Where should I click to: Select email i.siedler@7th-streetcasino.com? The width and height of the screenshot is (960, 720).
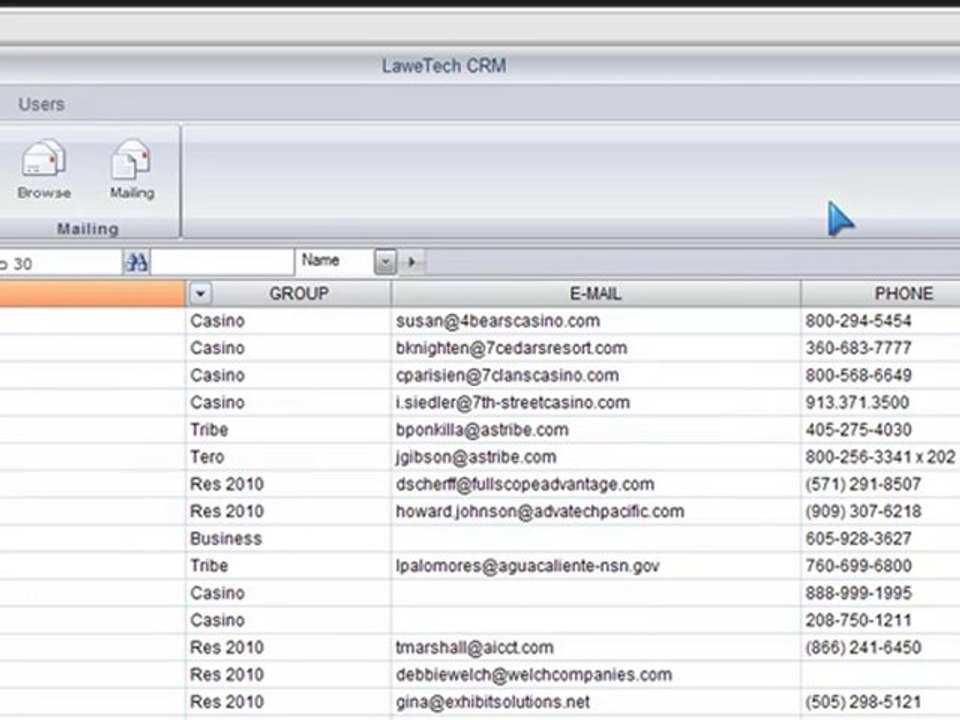click(x=512, y=402)
